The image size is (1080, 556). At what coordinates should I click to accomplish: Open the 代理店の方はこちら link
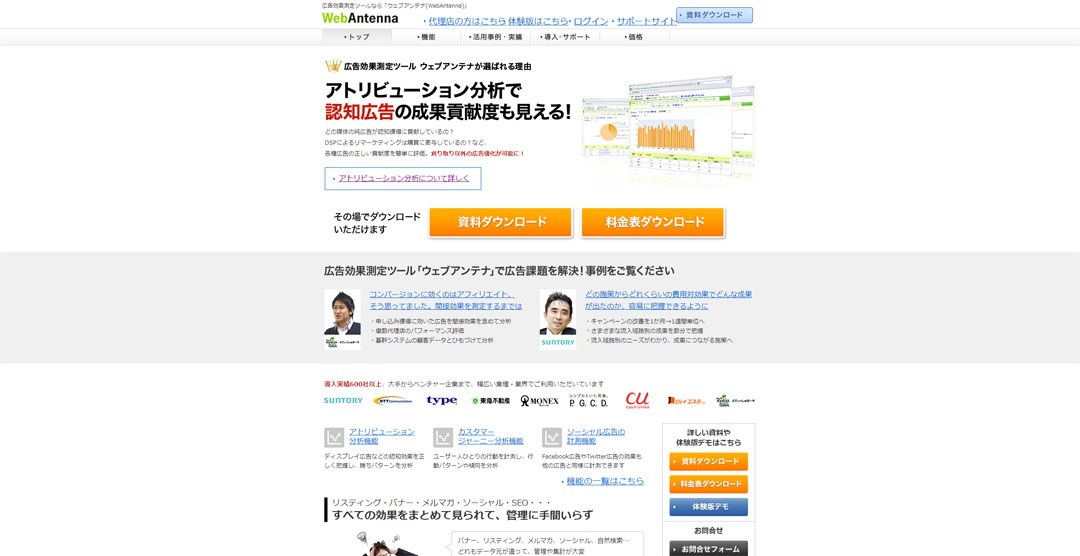(x=467, y=21)
